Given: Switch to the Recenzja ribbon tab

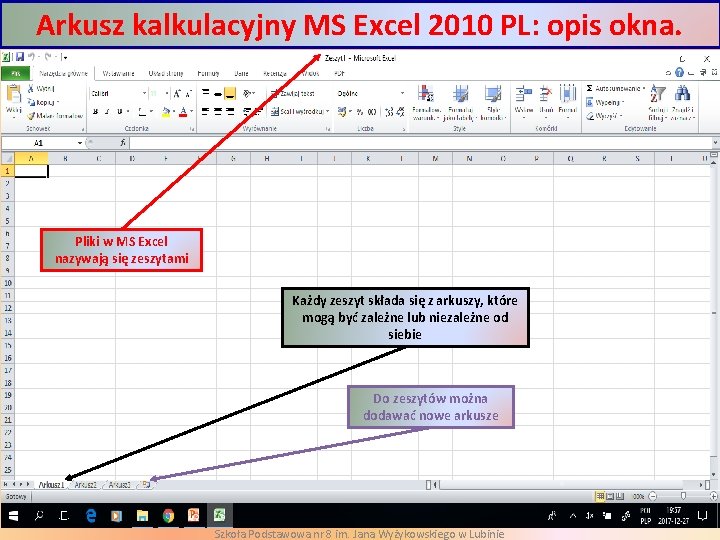Looking at the screenshot, I should pyautogui.click(x=275, y=73).
